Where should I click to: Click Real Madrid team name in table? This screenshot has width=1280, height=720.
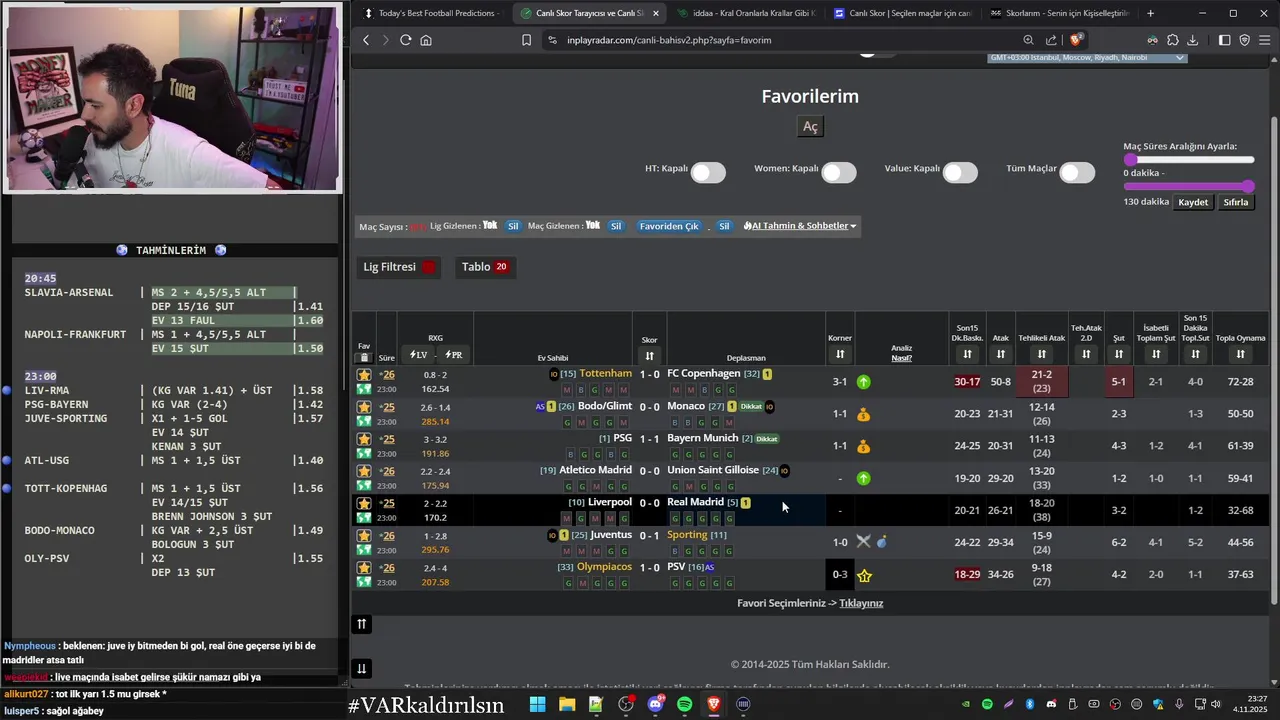pos(695,502)
